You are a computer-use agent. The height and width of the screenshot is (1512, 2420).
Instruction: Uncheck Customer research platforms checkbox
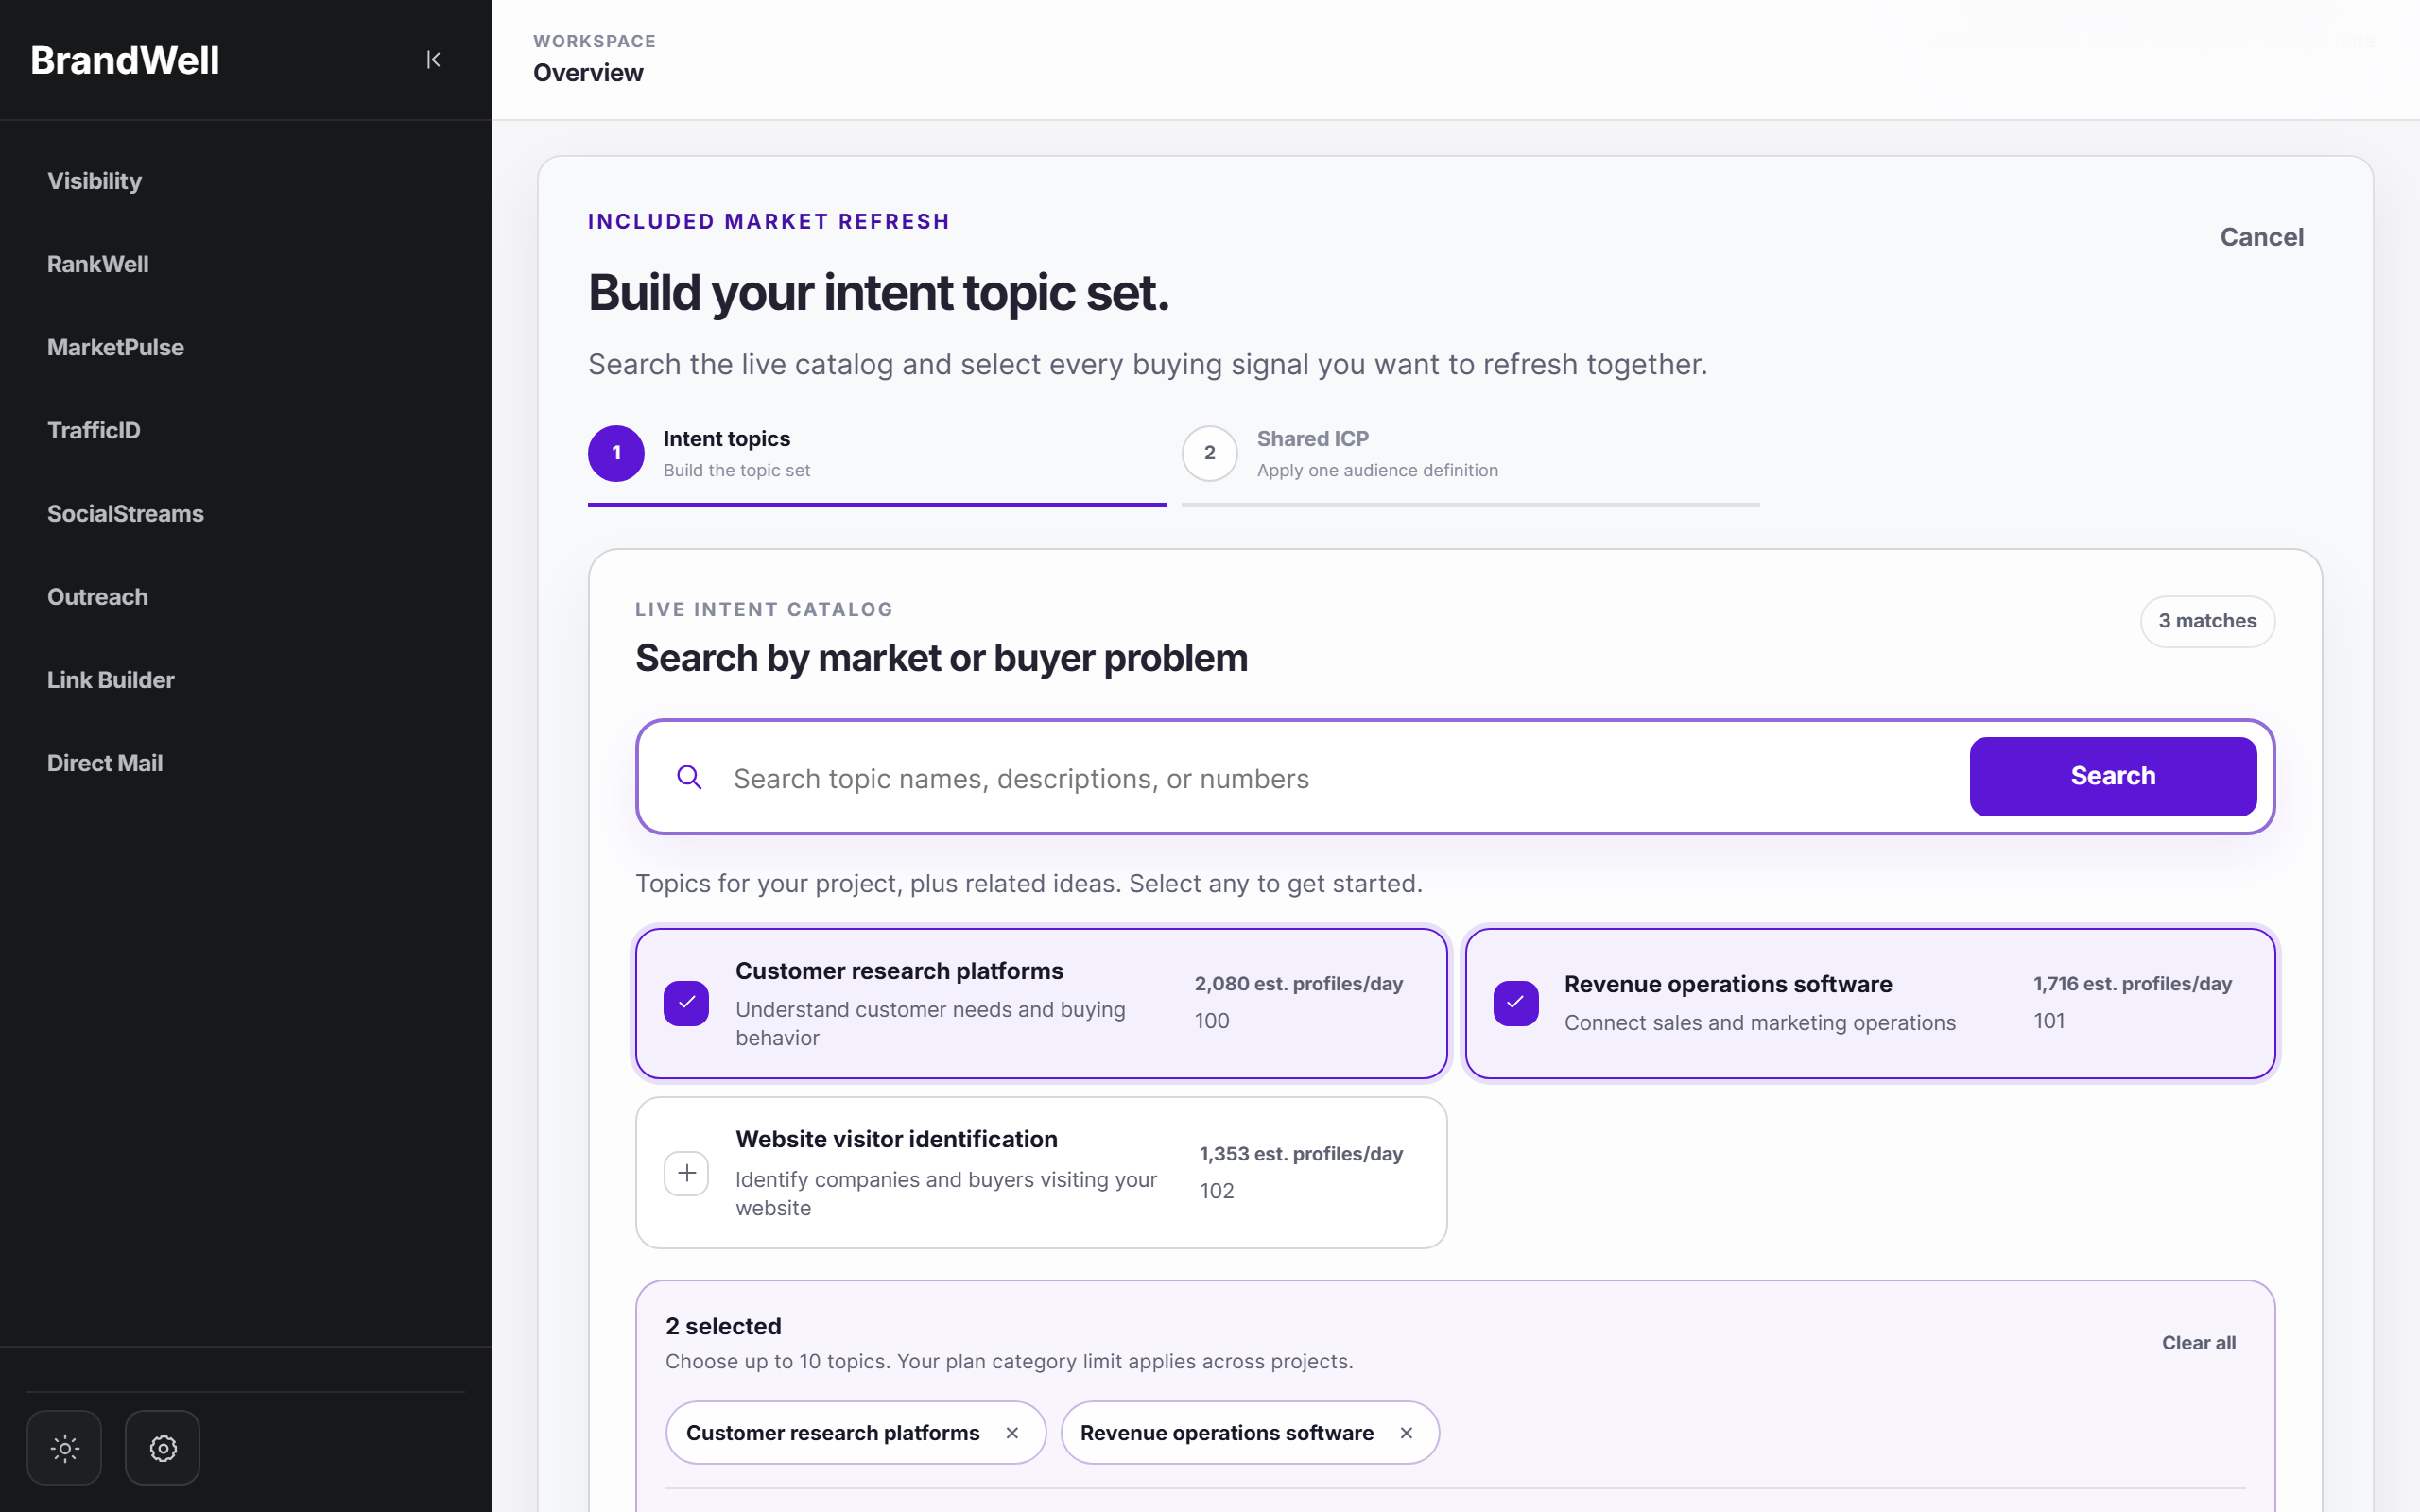(x=686, y=1003)
